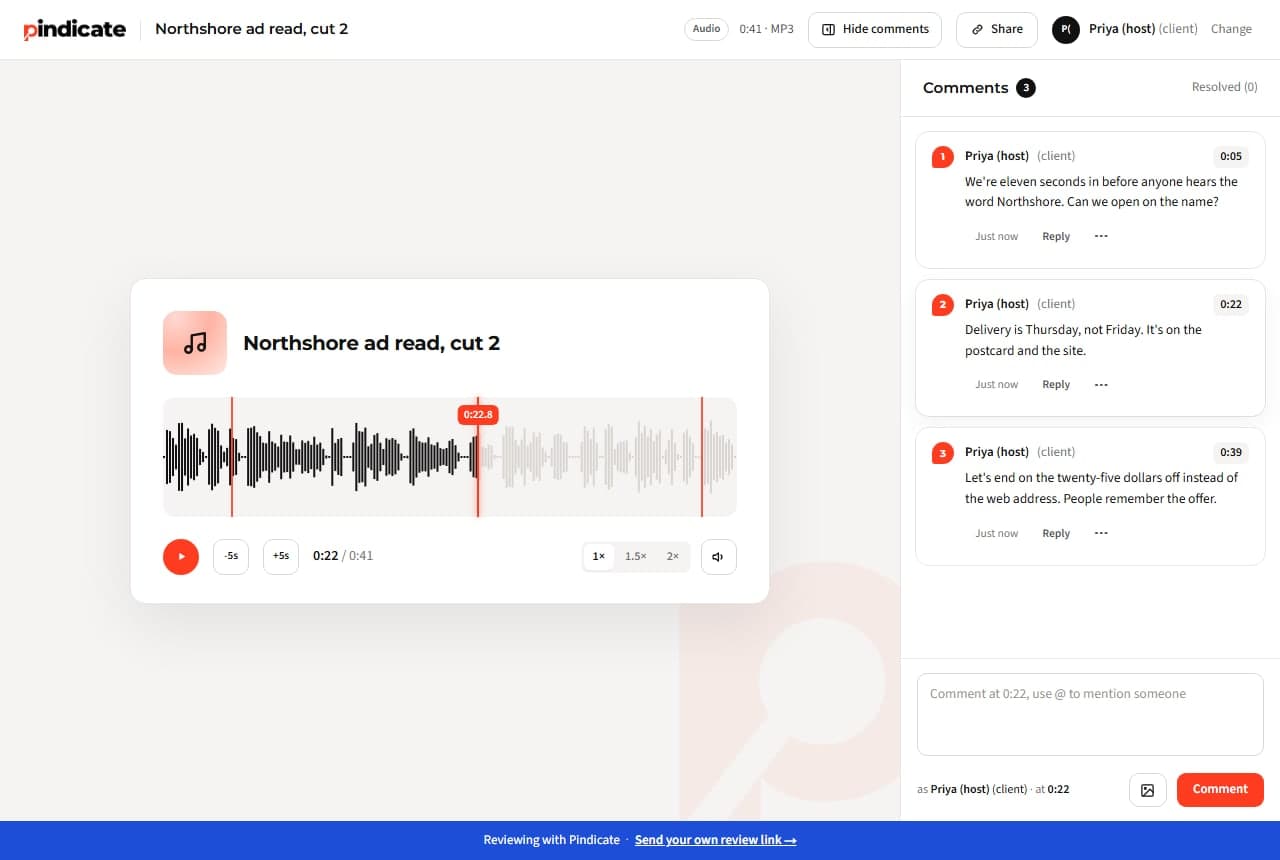
Task: Click the Priya avatar circle in header
Action: [x=1066, y=29]
